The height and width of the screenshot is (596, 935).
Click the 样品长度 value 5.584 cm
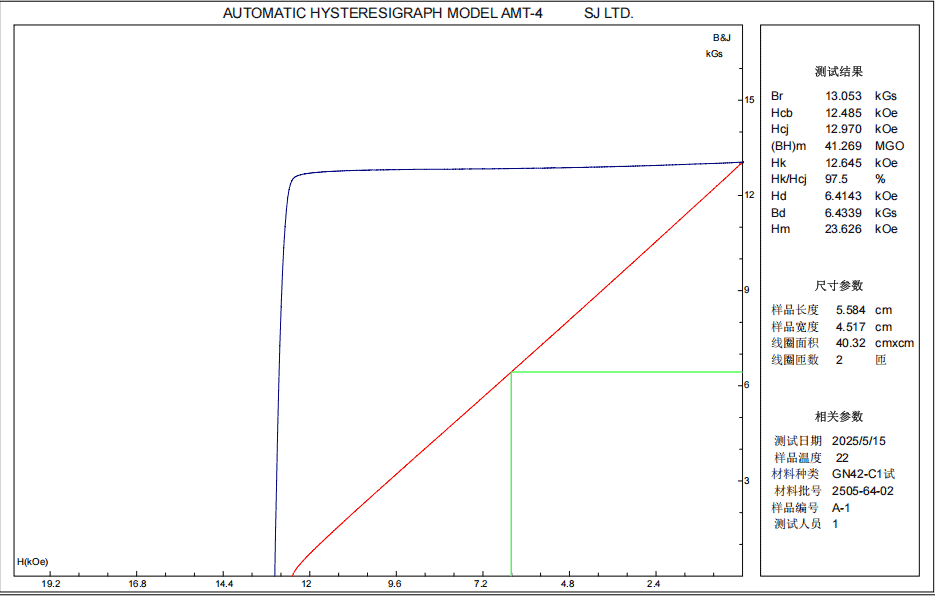pyautogui.click(x=850, y=309)
